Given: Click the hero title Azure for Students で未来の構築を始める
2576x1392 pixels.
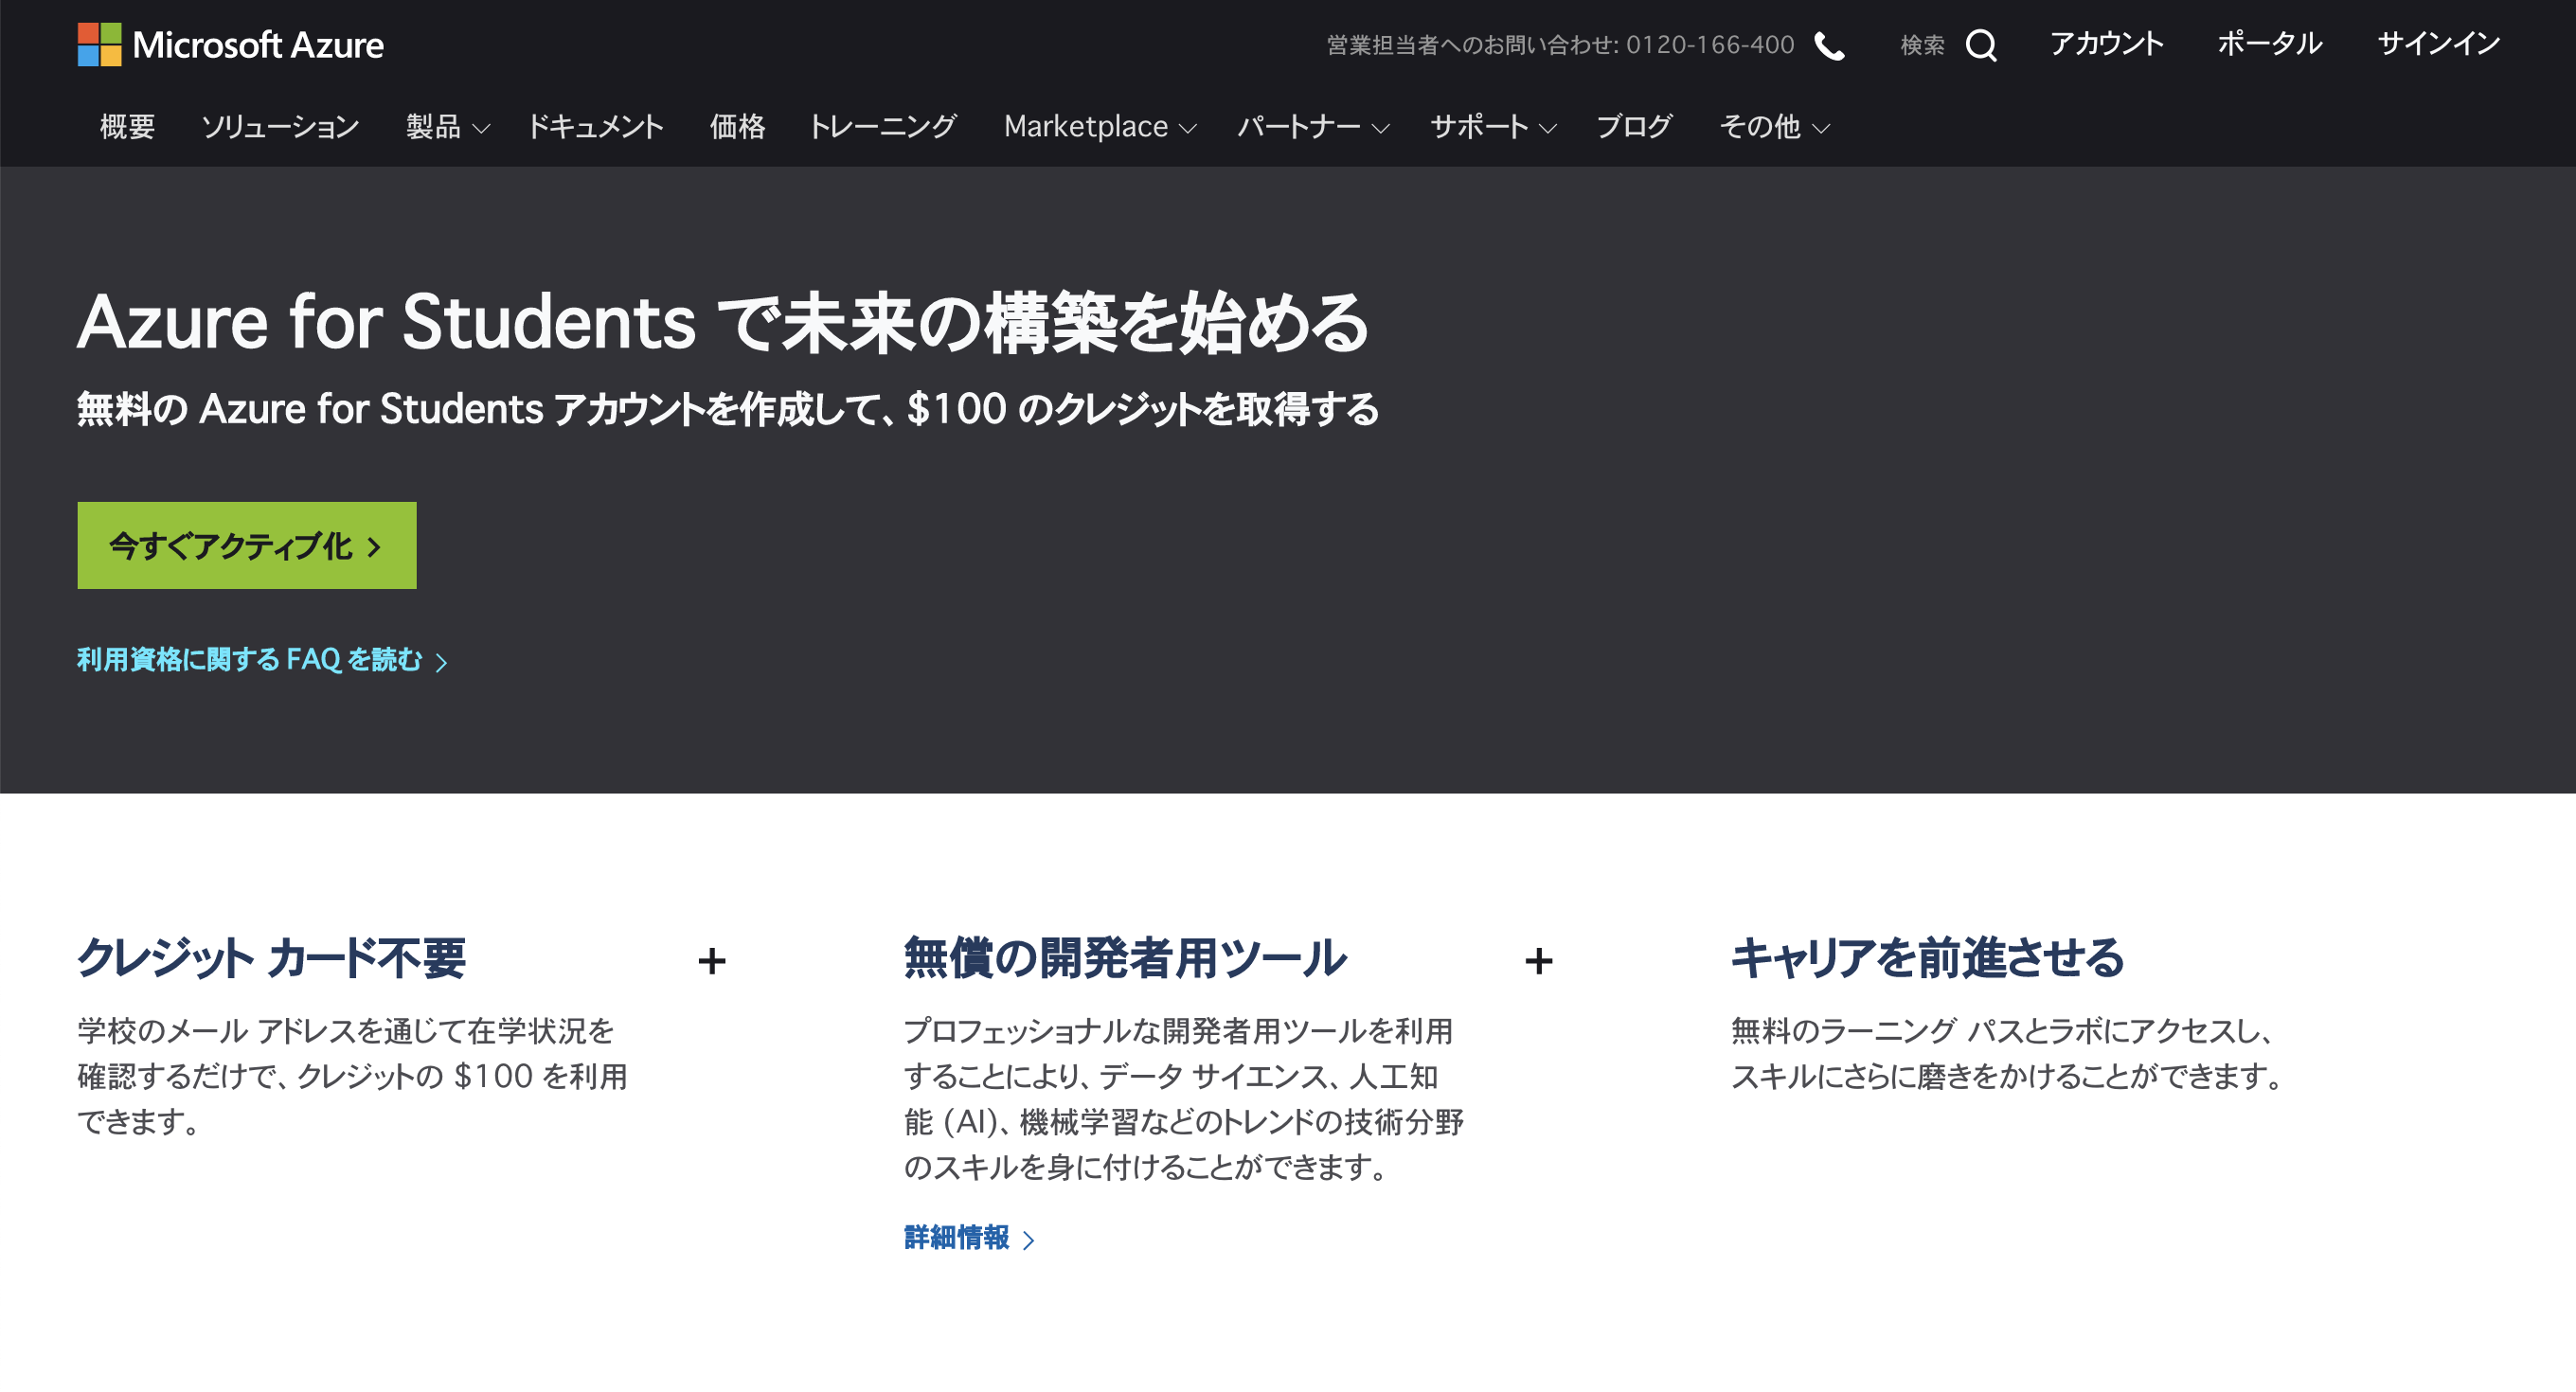Looking at the screenshot, I should 723,323.
